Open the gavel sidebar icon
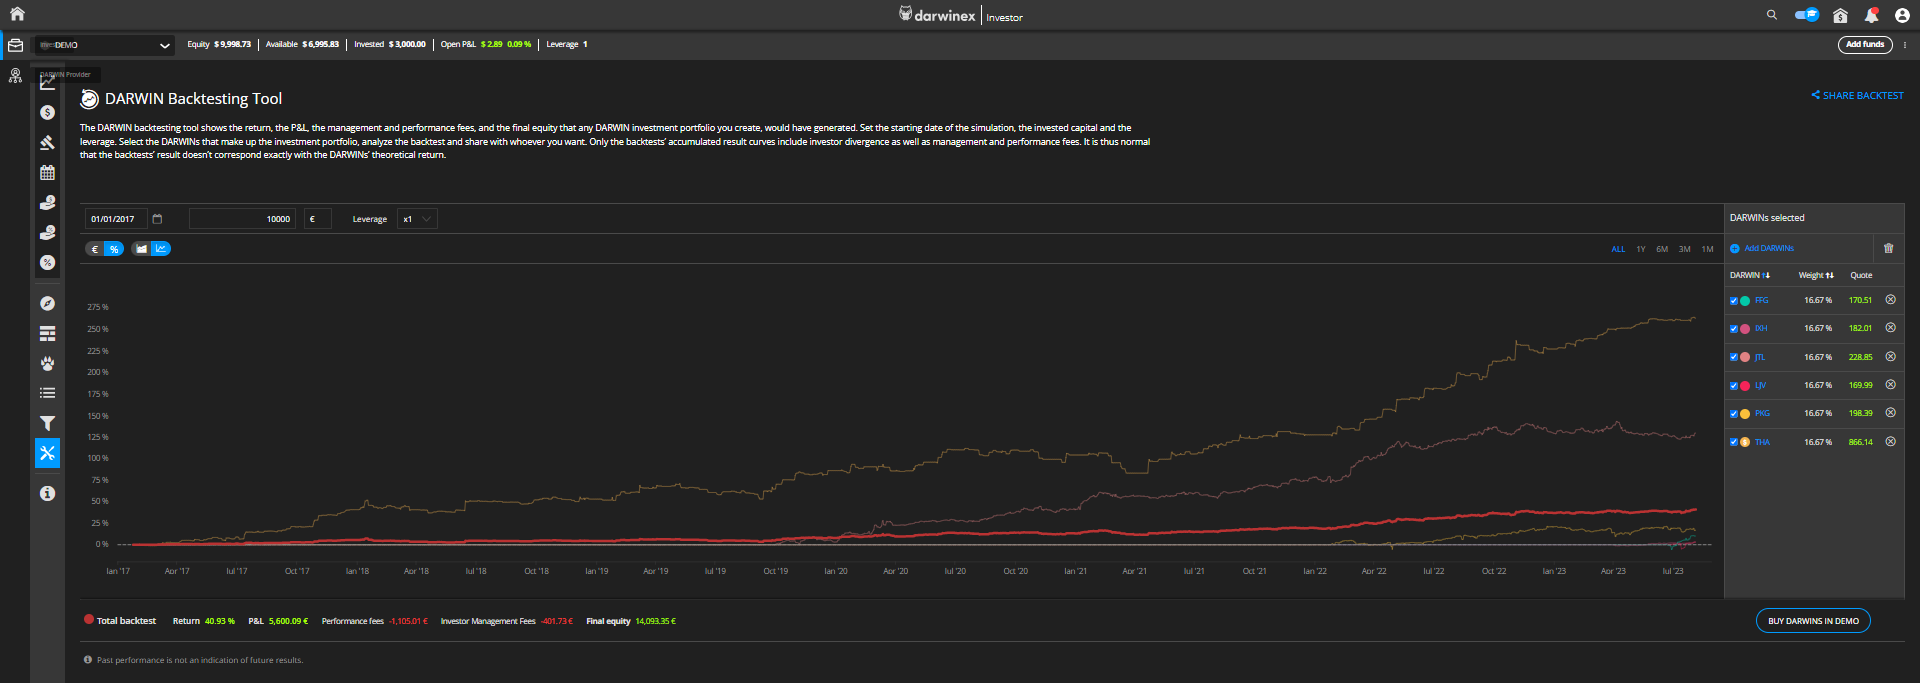Viewport: 1920px width, 683px height. (47, 143)
